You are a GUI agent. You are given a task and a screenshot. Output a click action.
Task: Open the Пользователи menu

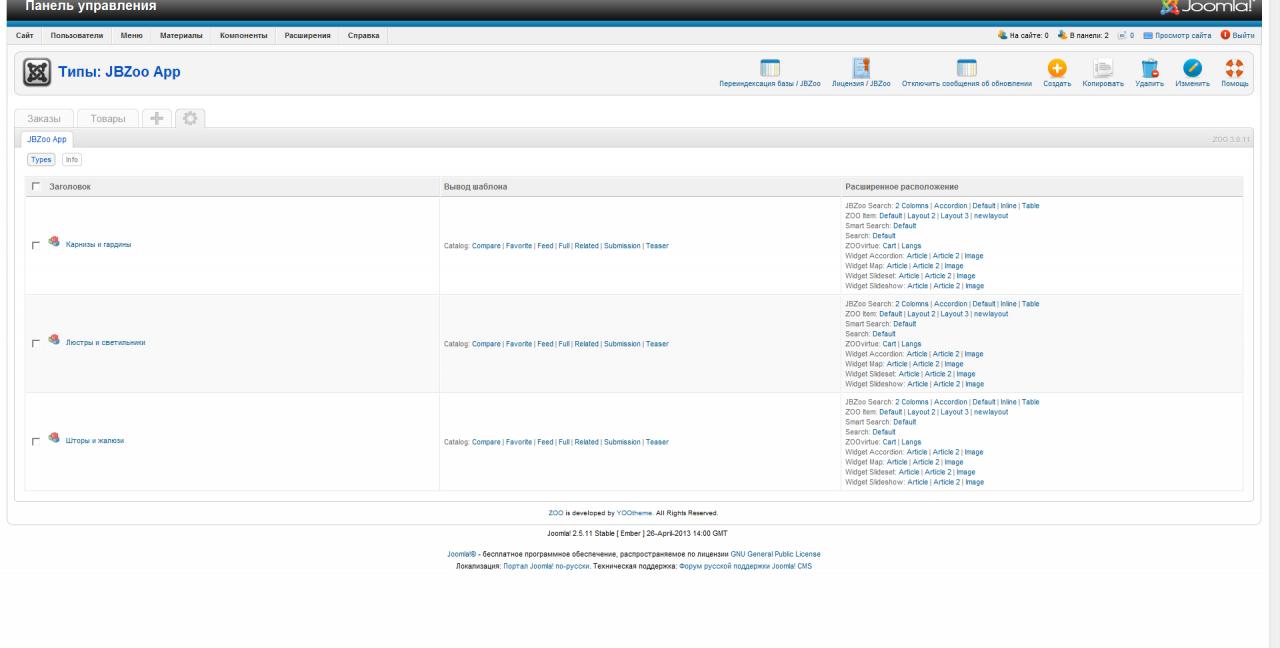(x=77, y=36)
